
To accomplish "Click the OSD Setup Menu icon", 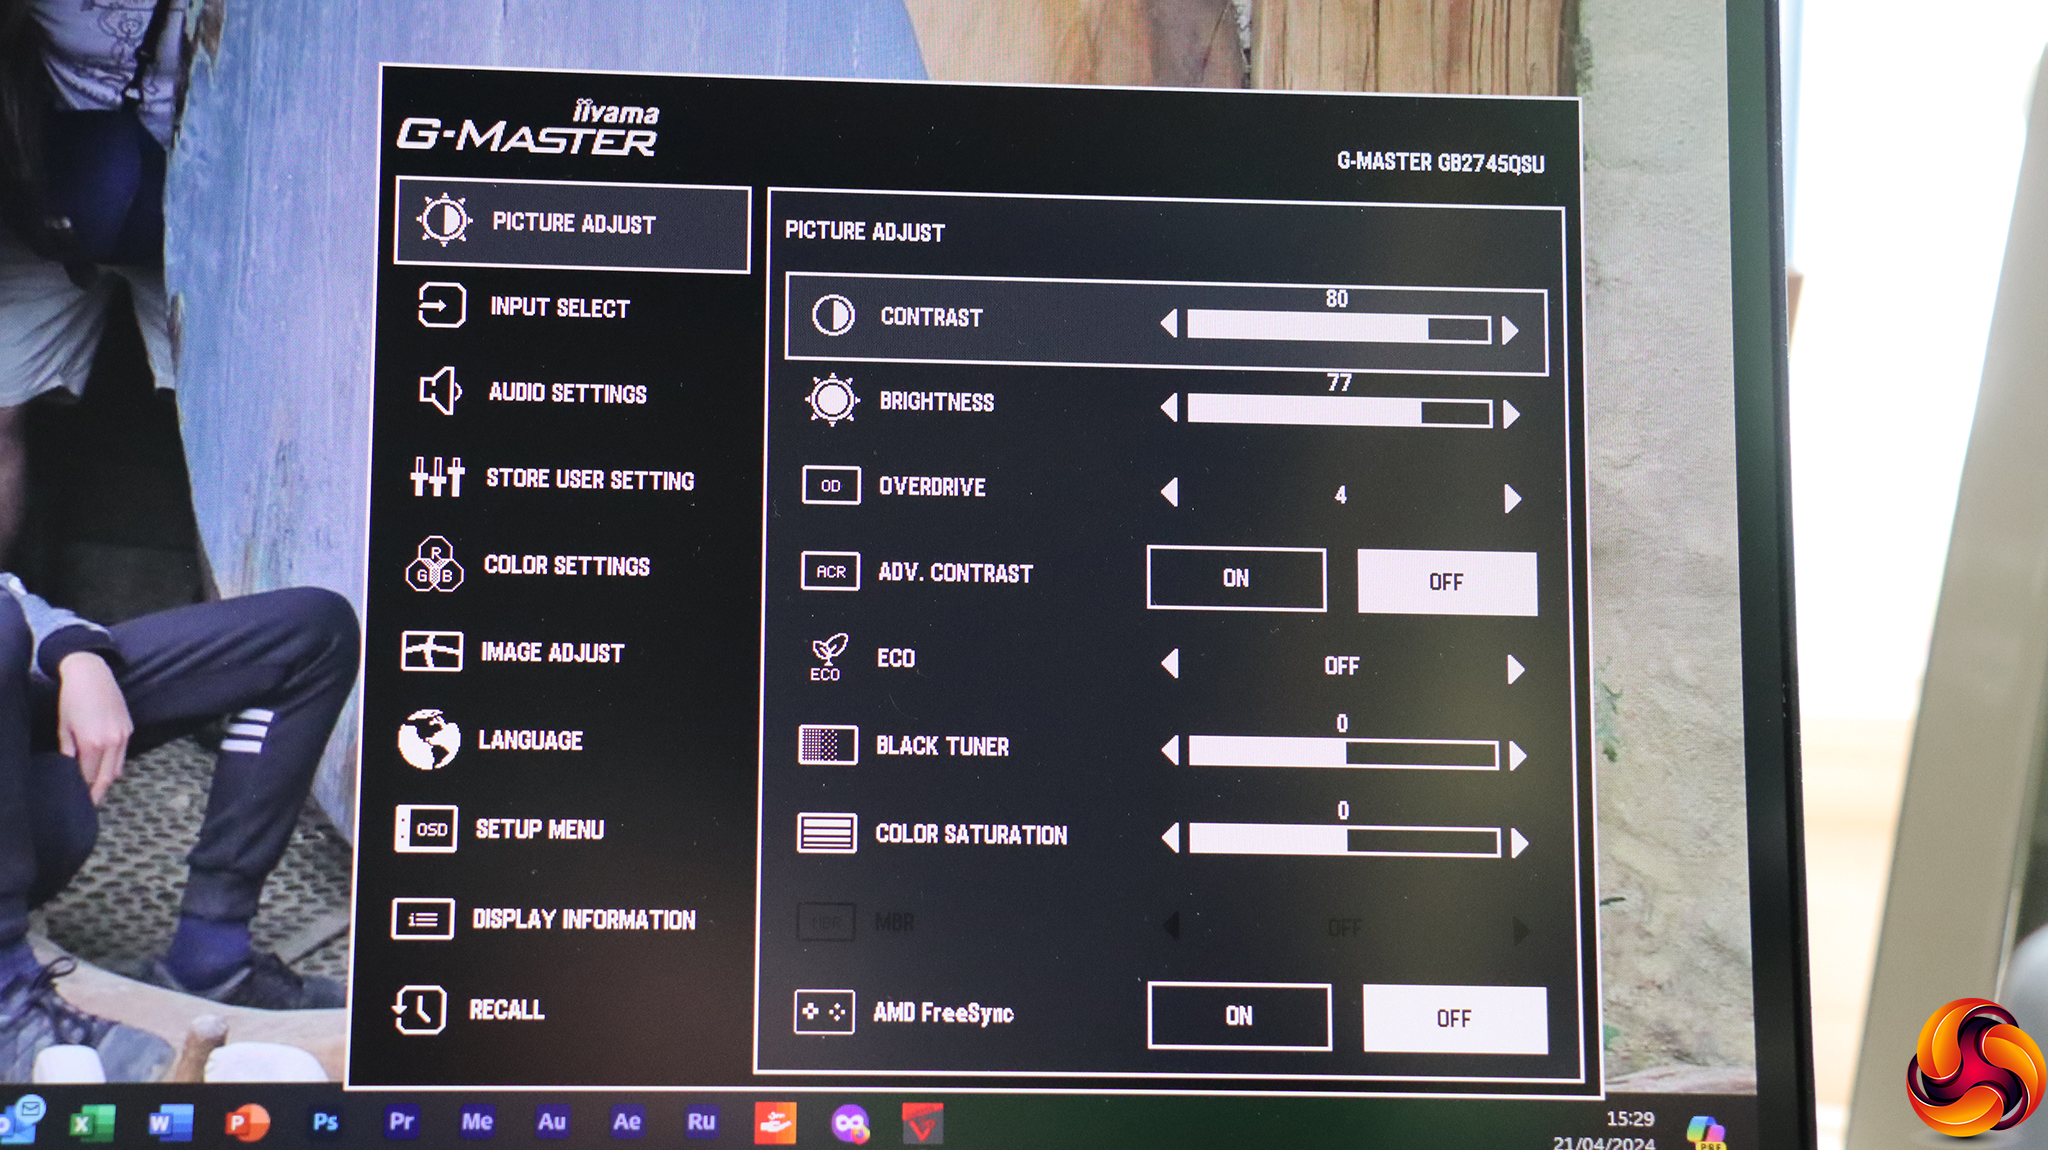I will 426,829.
